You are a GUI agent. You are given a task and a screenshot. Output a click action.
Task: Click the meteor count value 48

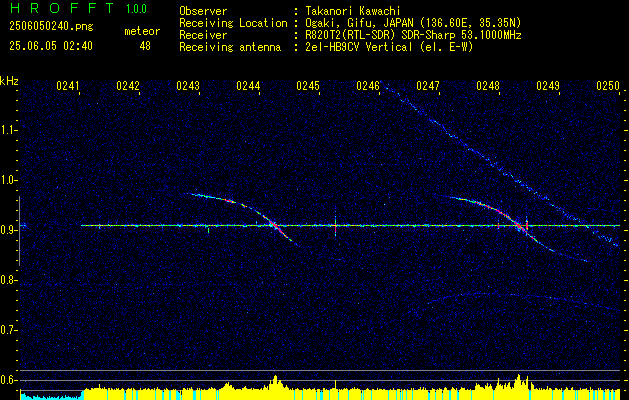pyautogui.click(x=145, y=46)
